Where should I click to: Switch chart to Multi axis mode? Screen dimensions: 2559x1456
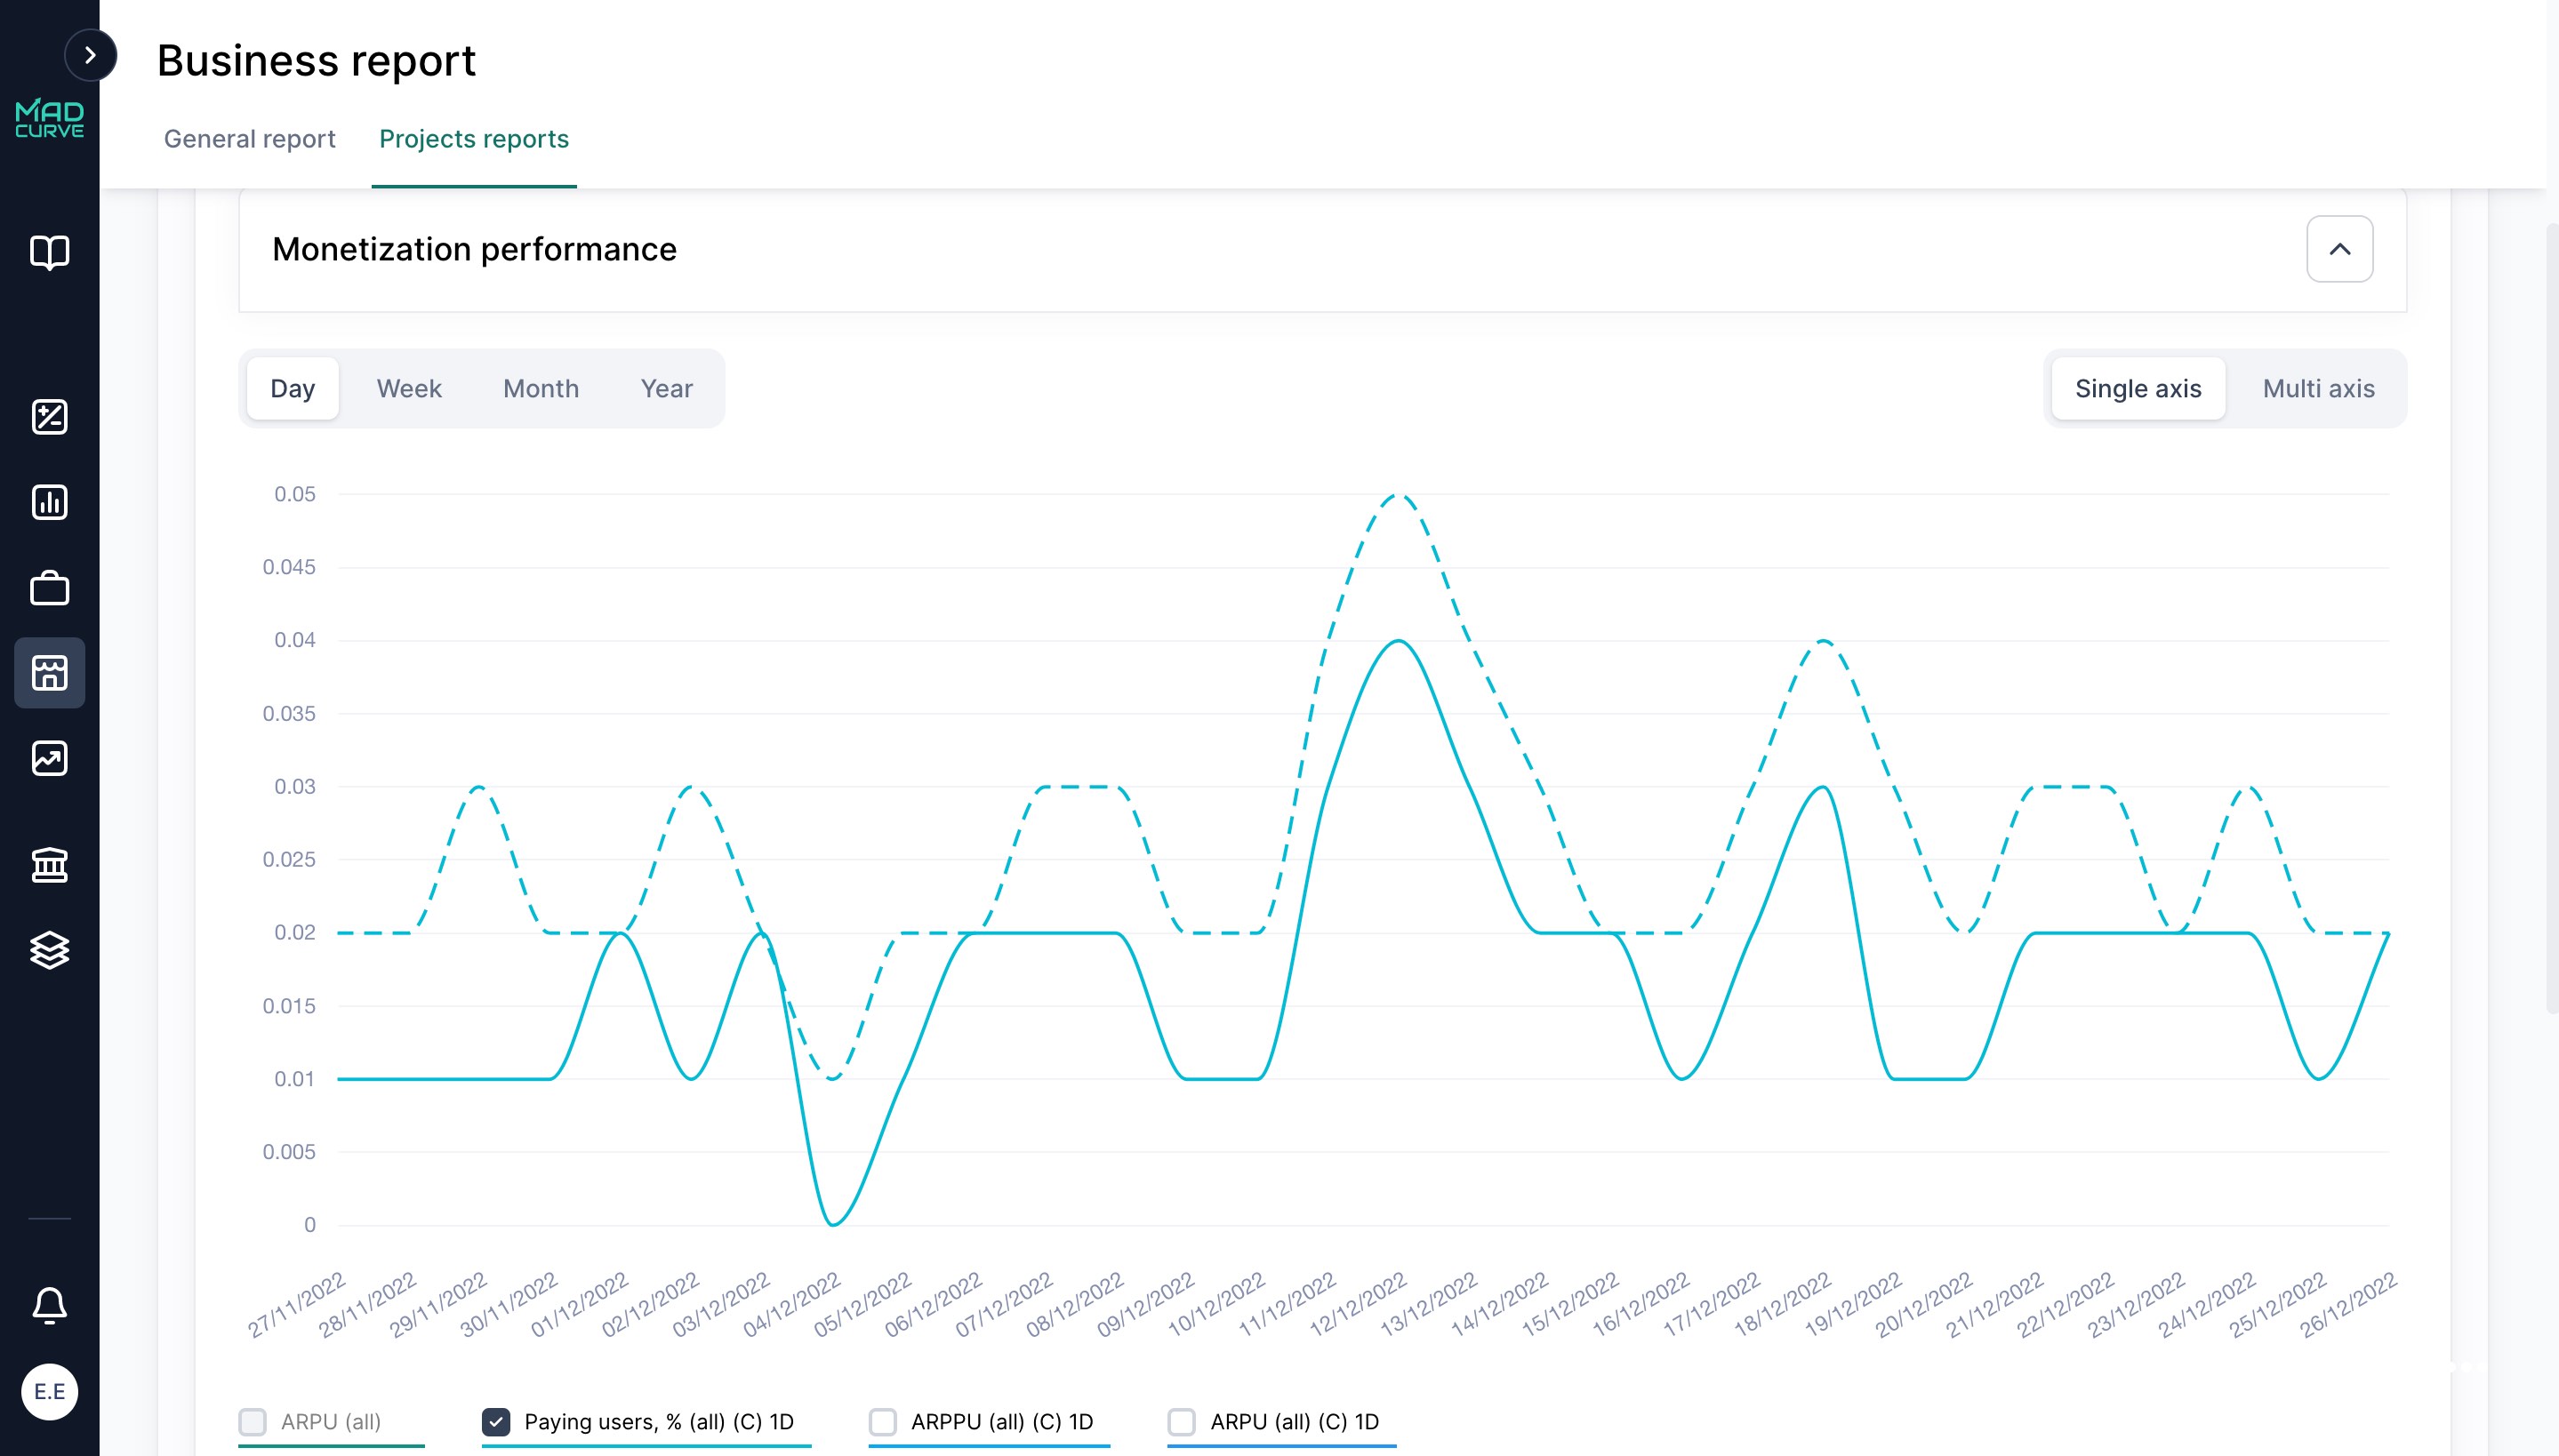tap(2317, 388)
